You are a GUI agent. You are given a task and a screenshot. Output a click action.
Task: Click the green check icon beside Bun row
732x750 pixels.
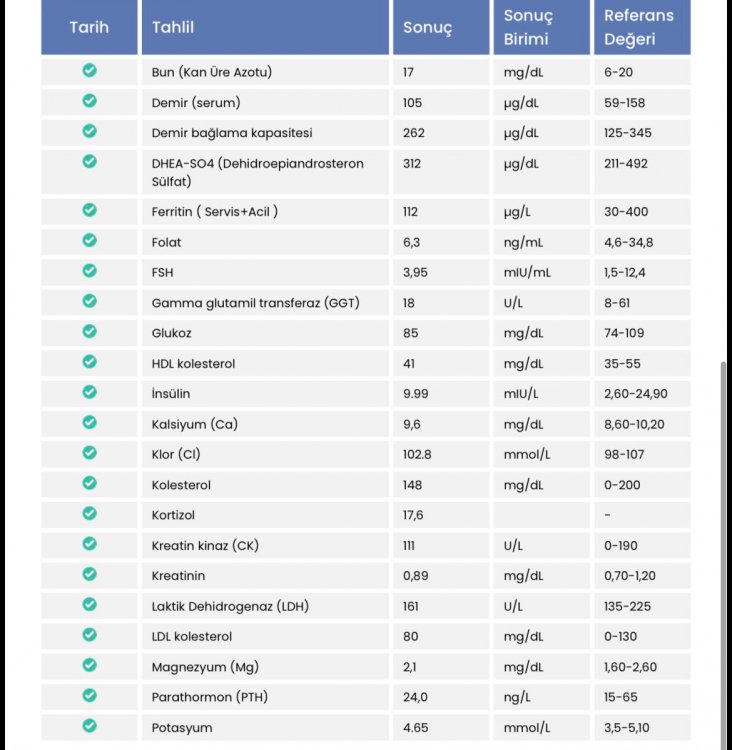pos(89,71)
